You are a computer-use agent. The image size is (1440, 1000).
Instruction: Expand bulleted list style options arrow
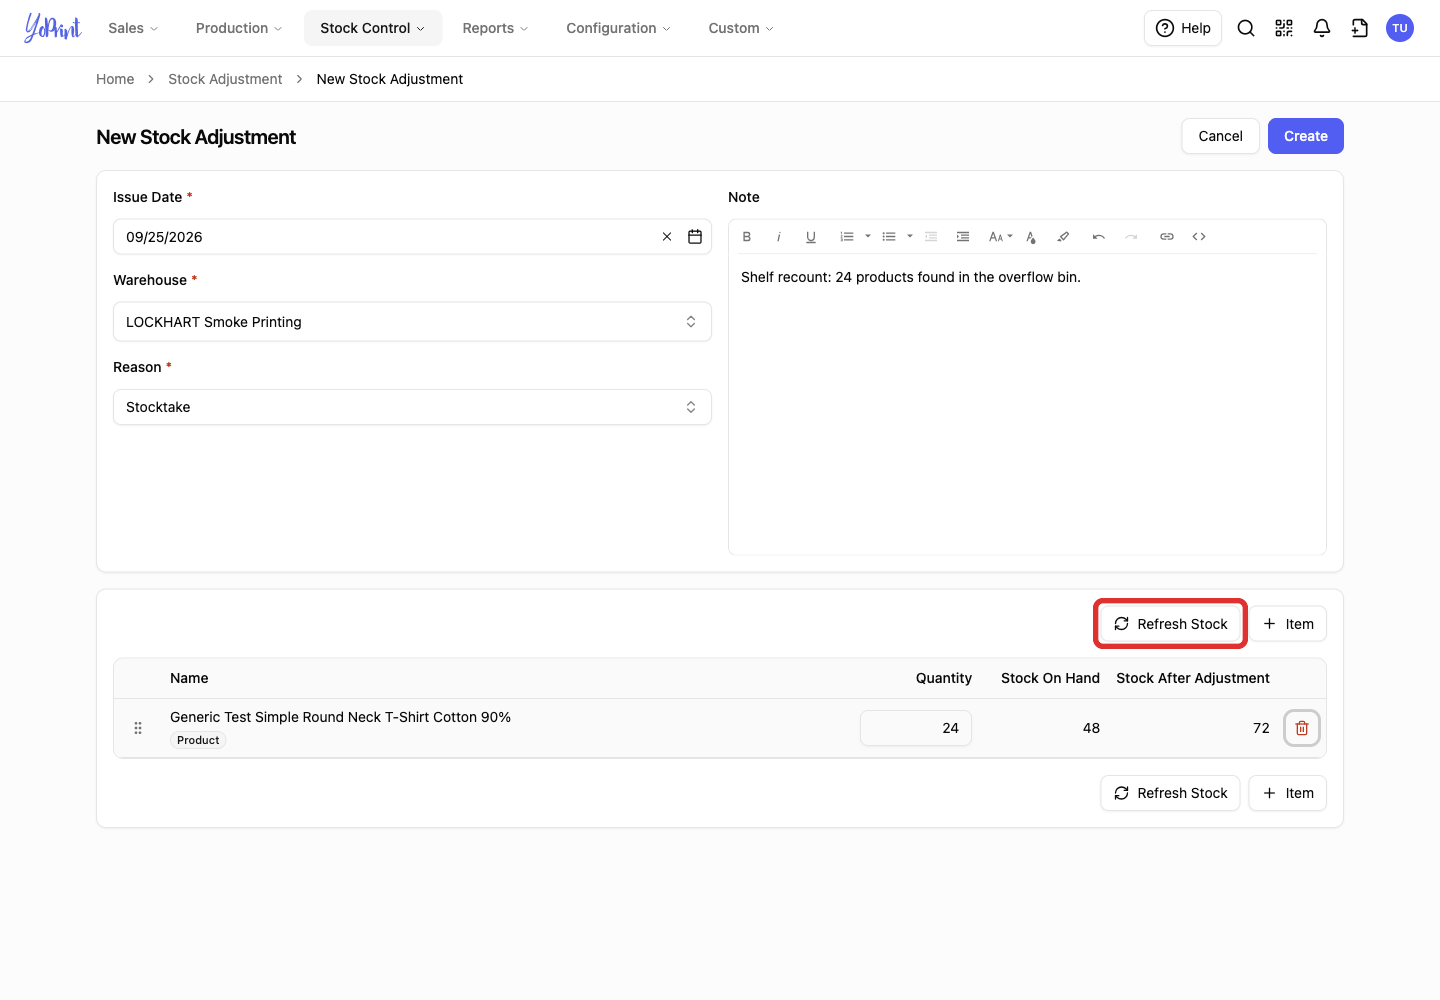pos(910,237)
